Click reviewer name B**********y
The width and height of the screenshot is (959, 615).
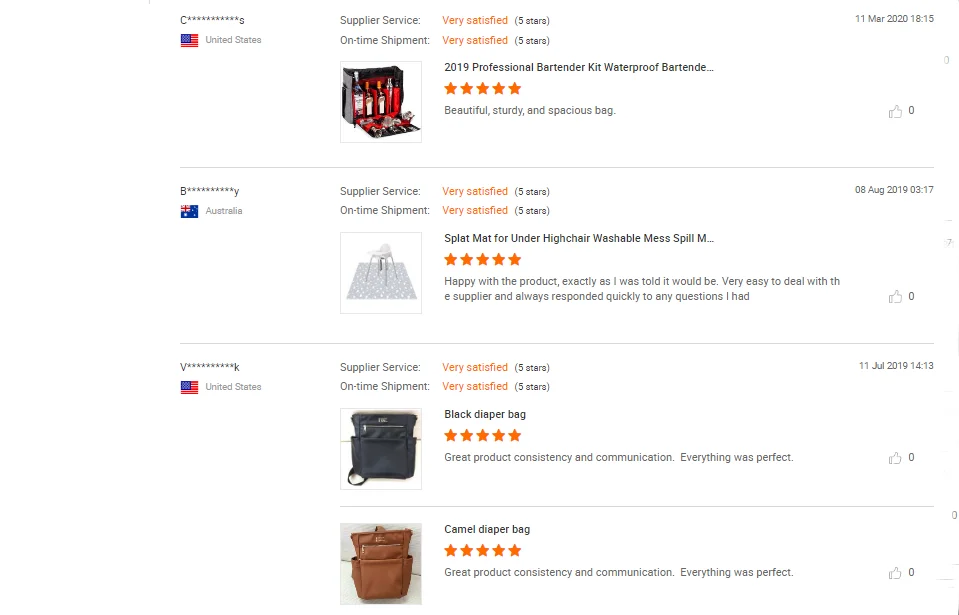pos(210,191)
